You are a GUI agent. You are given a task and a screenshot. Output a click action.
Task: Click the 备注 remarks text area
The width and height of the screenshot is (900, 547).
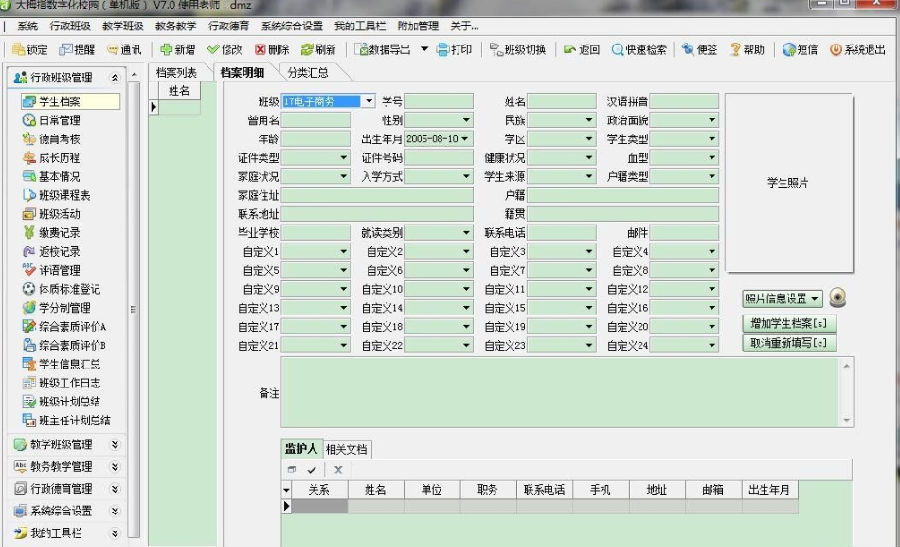tap(561, 393)
